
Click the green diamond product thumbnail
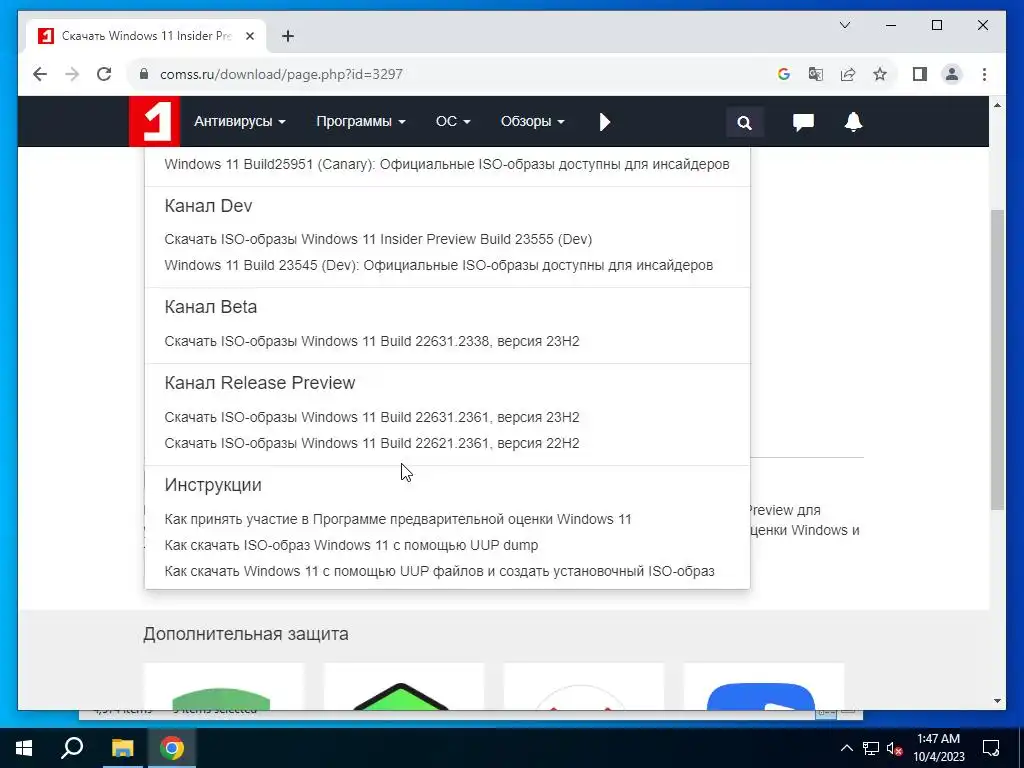(404, 686)
